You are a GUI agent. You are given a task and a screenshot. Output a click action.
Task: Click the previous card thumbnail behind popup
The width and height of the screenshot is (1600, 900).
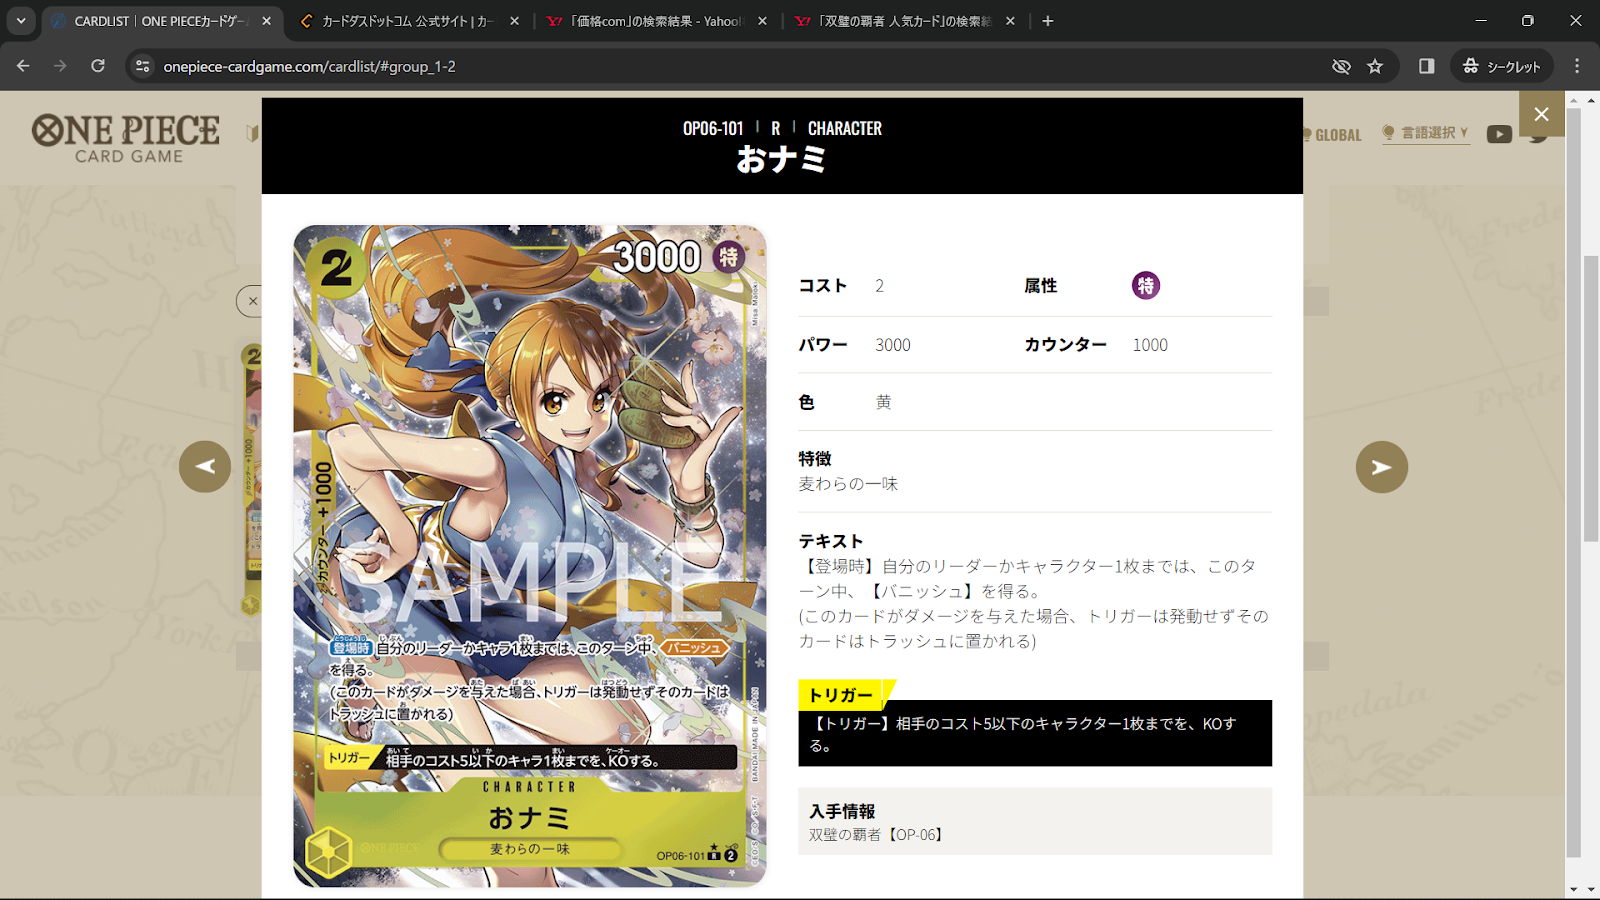click(252, 480)
